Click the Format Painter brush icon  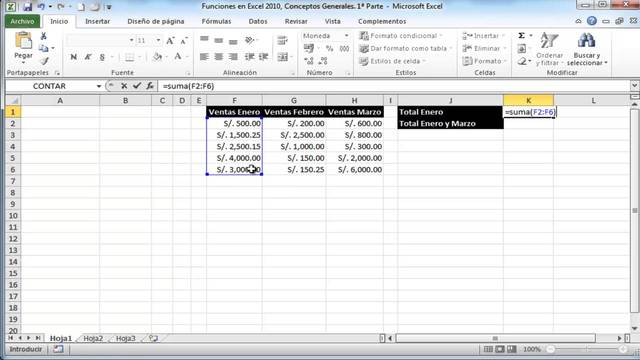coord(44,61)
